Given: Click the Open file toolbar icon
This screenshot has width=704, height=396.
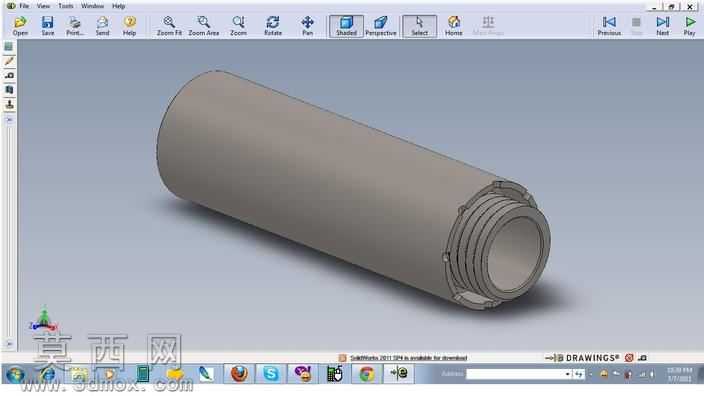Looking at the screenshot, I should tap(20, 26).
